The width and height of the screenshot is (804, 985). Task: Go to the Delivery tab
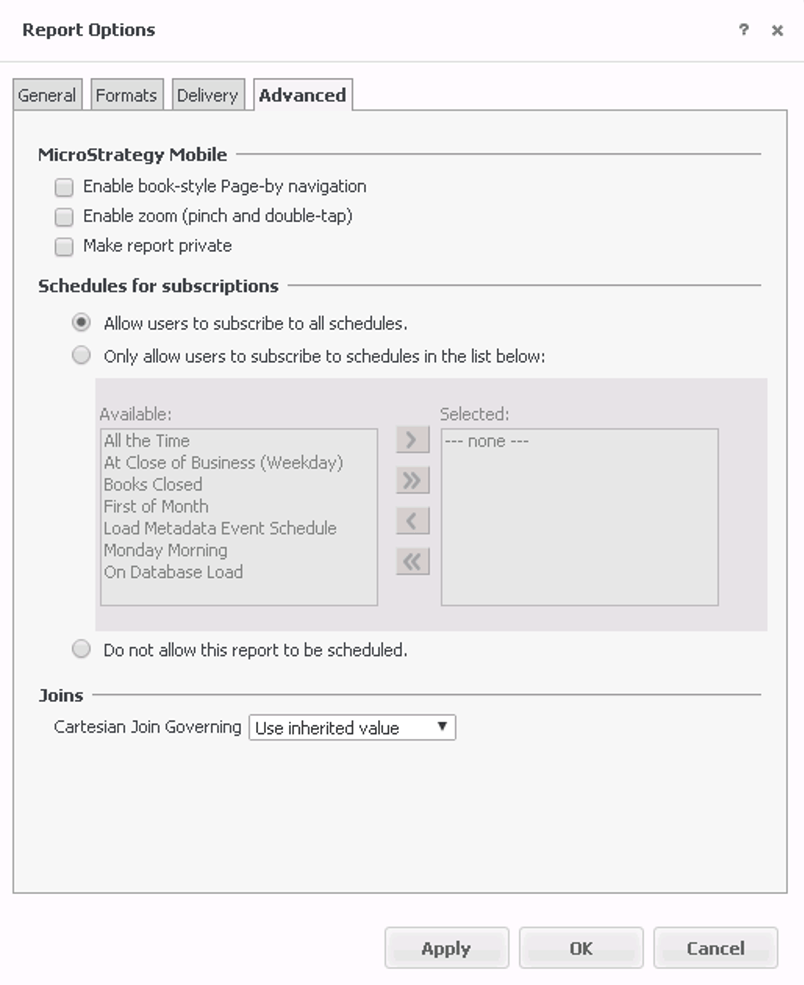pyautogui.click(x=207, y=96)
